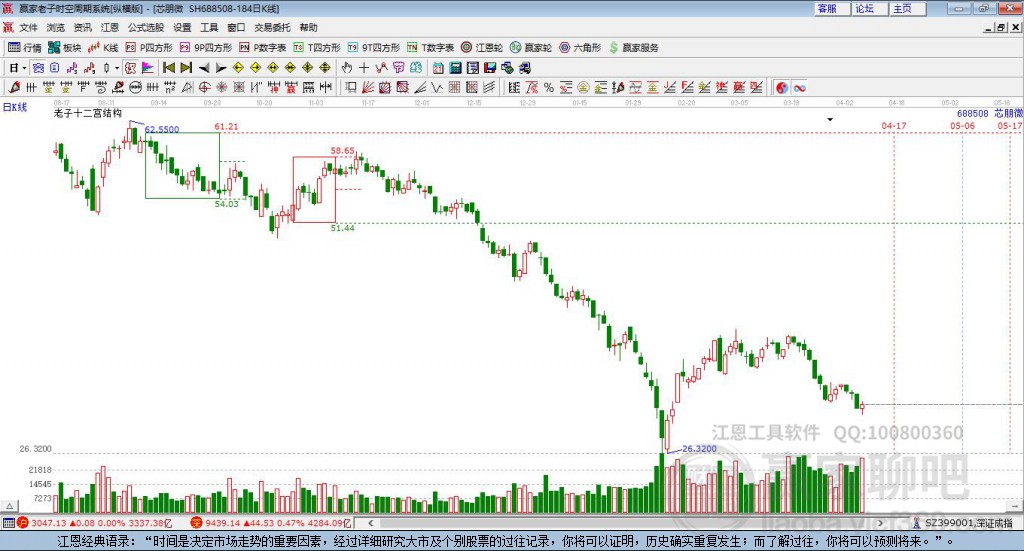The image size is (1024, 551).
Task: Open the calendar icon in toolbar
Action: point(438,68)
